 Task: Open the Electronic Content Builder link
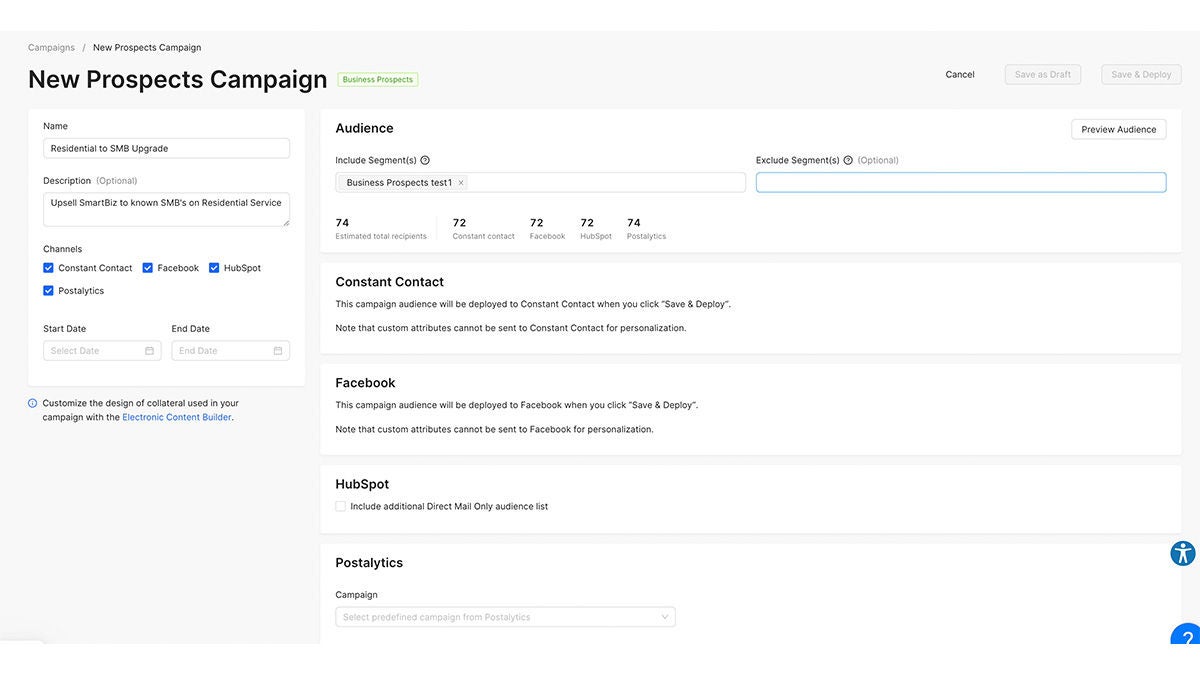point(175,417)
